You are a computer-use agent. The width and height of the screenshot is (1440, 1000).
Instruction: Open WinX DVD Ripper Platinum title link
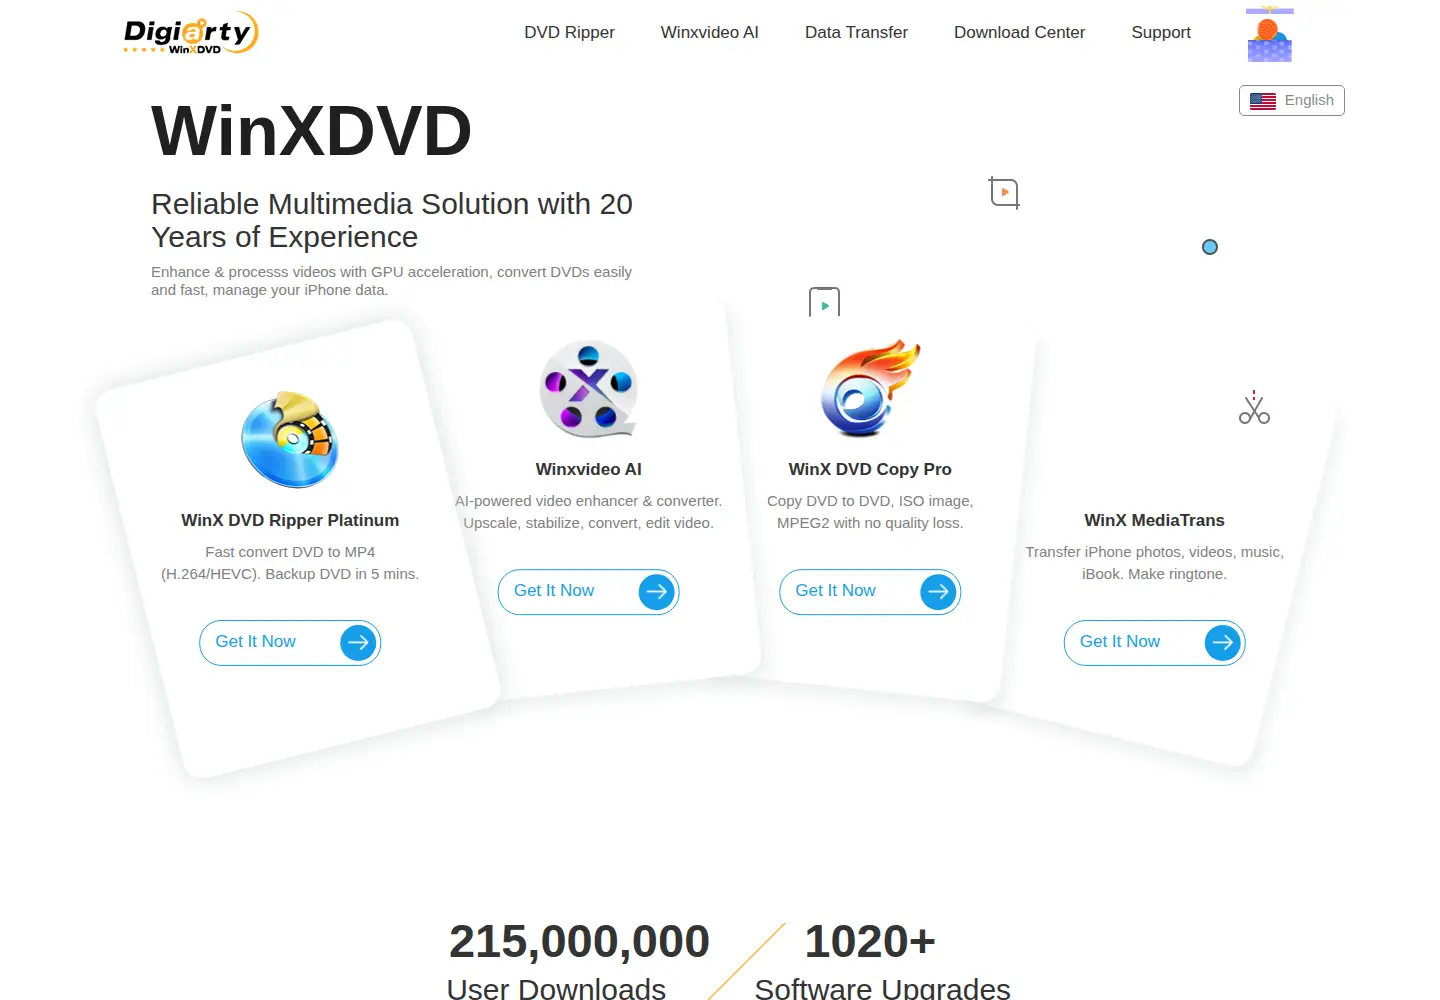click(290, 520)
